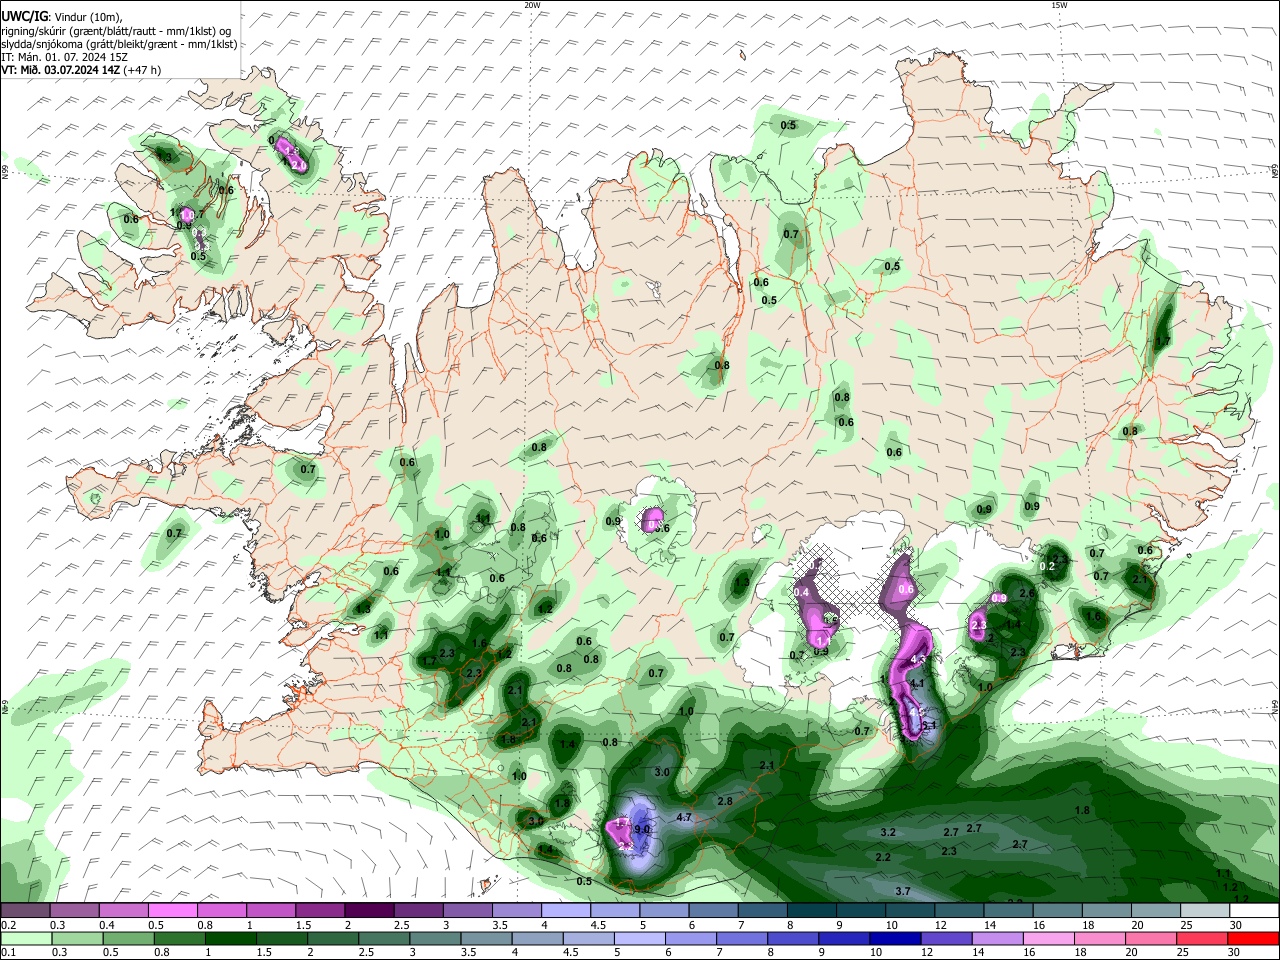Click the pink snow legend swatch between 0.5 and 0.8
This screenshot has width=1280, height=960.
pyautogui.click(x=172, y=910)
